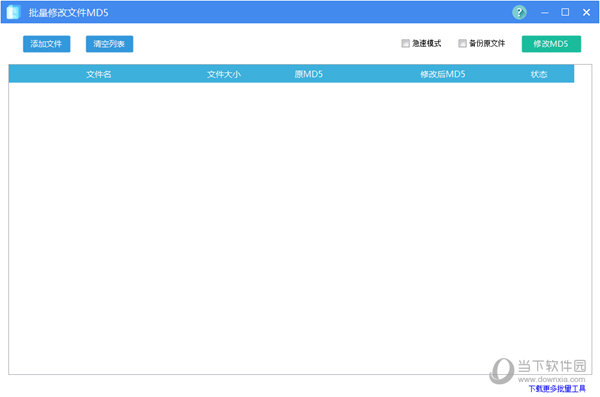
Task: Tick the 备份原文件 checkbox
Action: pyautogui.click(x=462, y=44)
